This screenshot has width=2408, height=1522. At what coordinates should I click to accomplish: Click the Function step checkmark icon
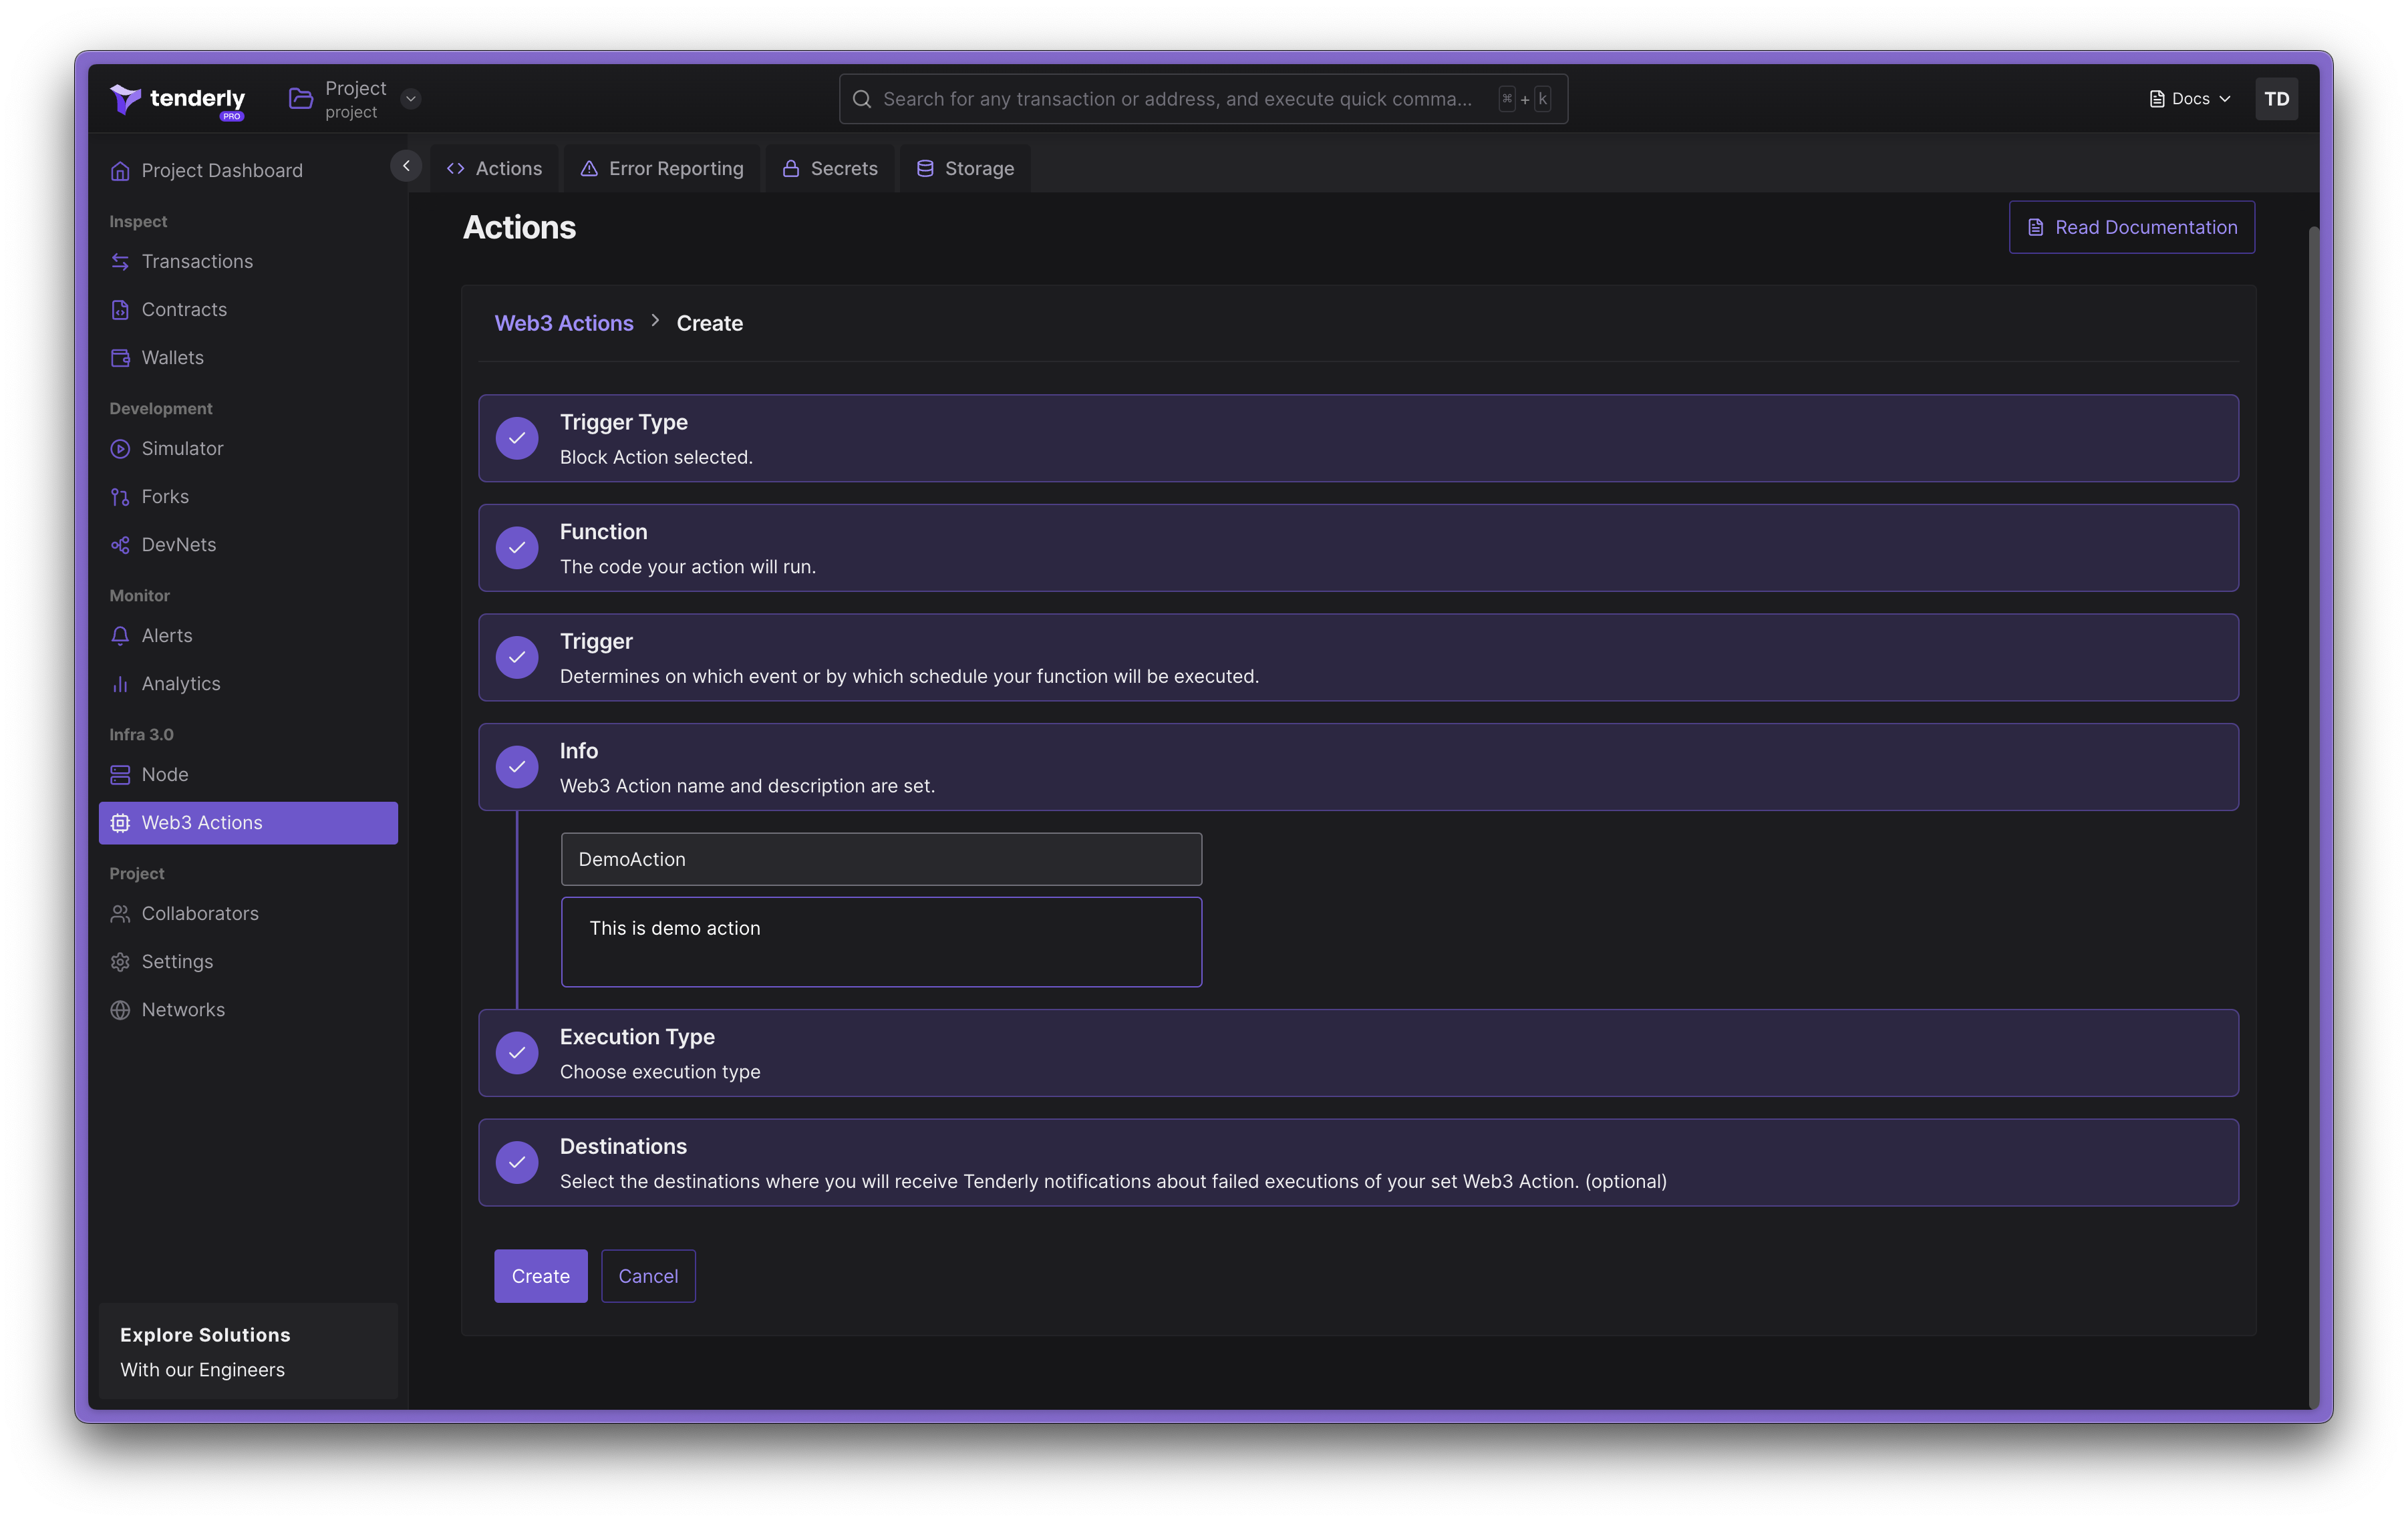point(517,548)
